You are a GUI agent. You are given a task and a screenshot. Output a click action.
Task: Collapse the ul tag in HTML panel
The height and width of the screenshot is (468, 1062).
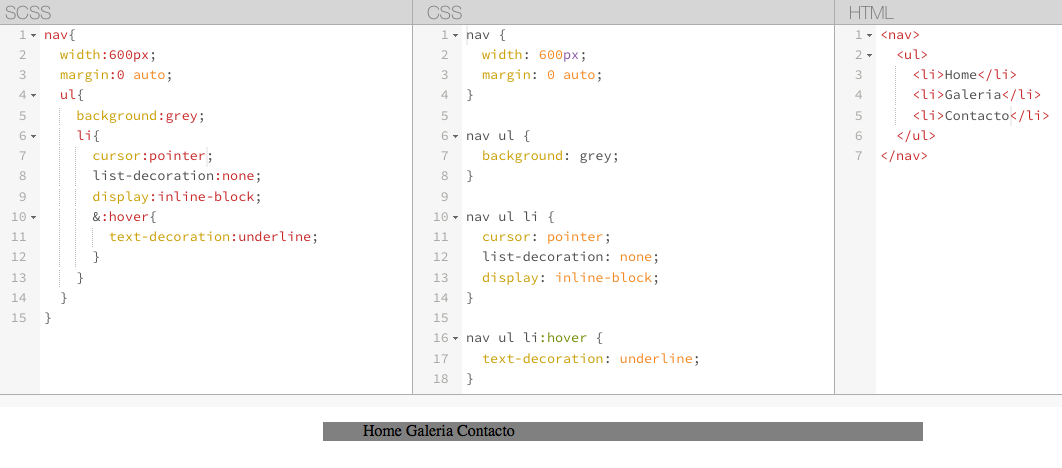[x=870, y=56]
